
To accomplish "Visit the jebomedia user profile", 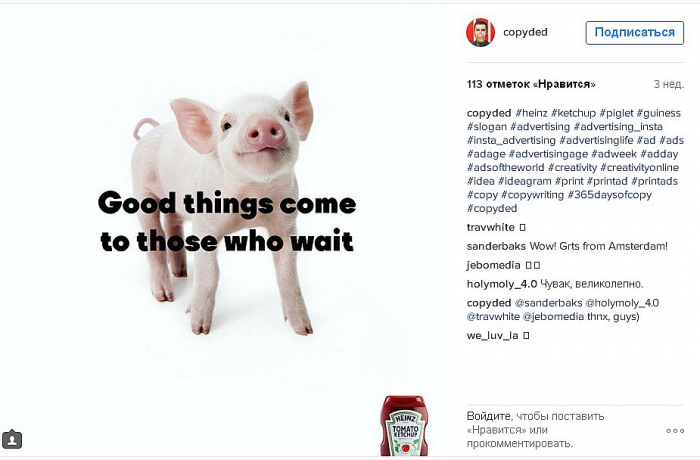I will (x=493, y=265).
